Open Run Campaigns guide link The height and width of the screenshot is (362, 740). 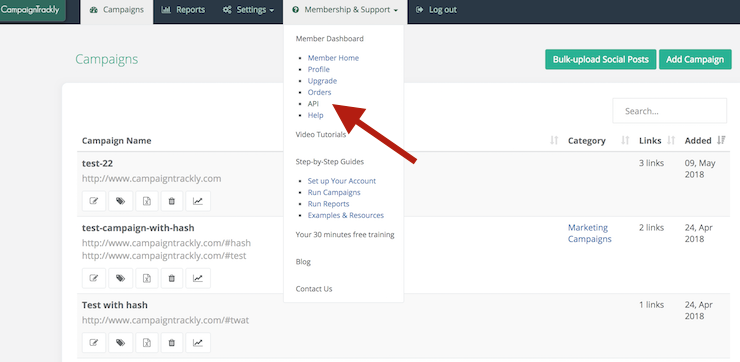click(334, 193)
